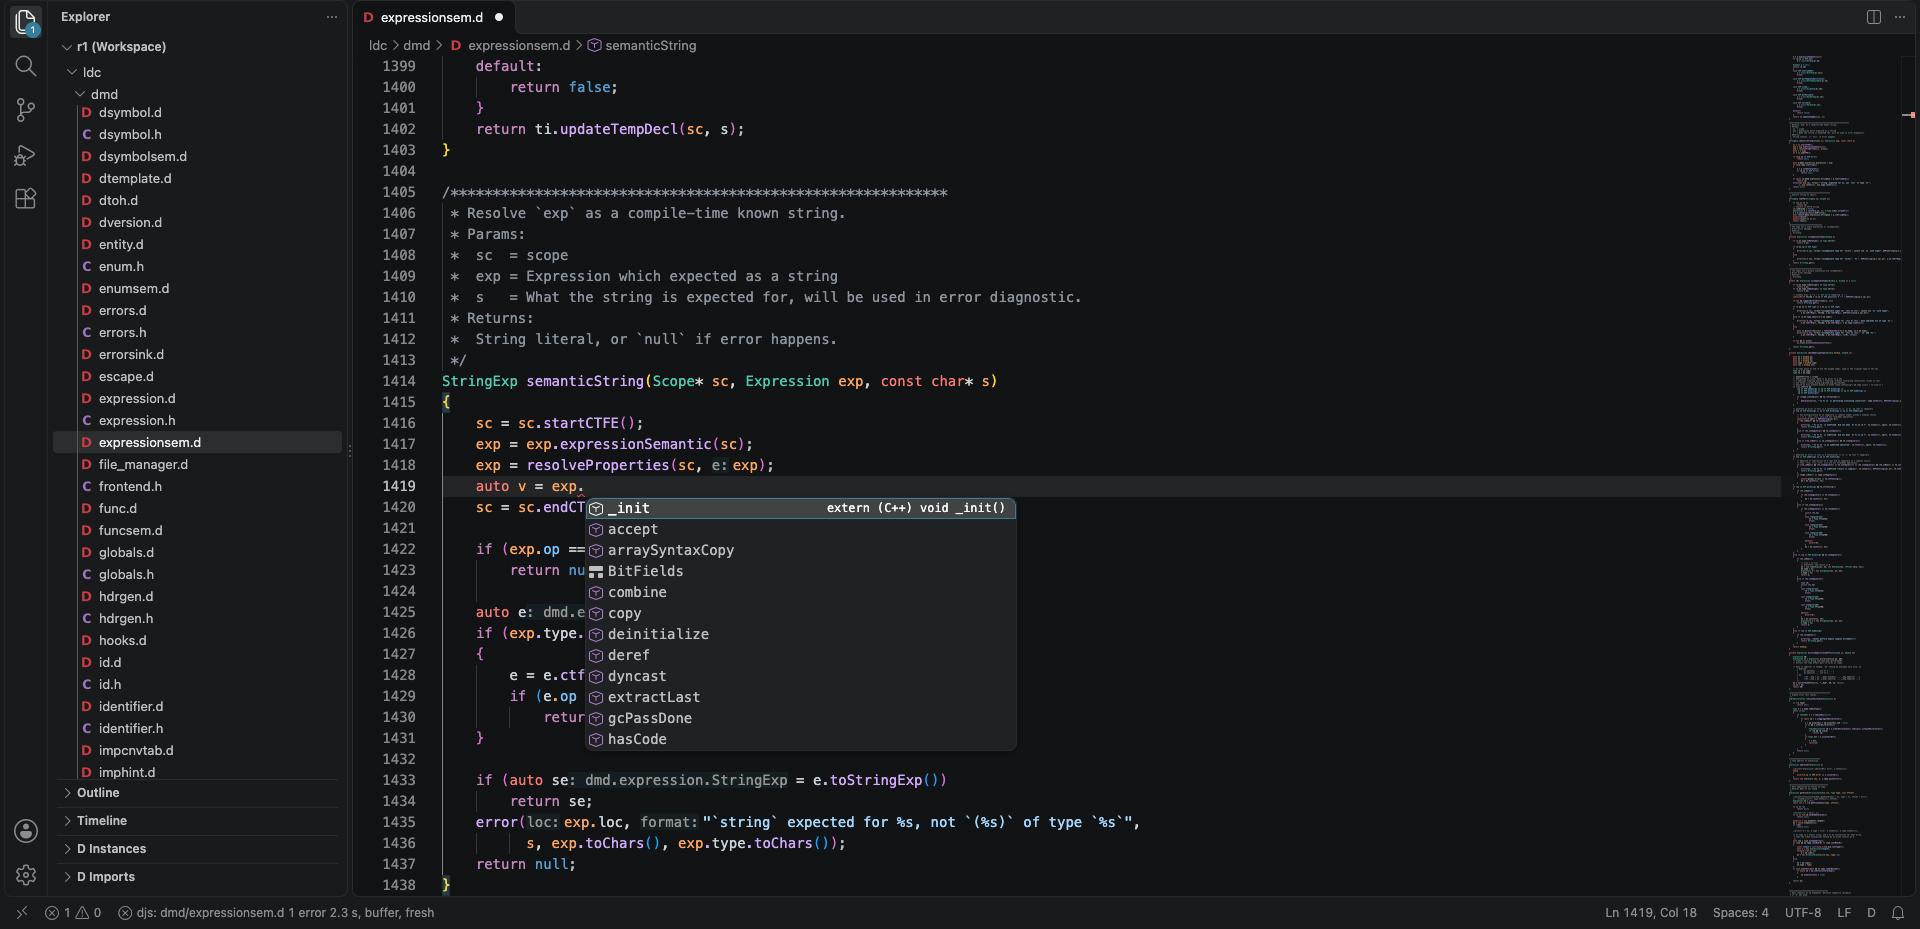
Task: Change end of line sequence LF
Action: point(1844,913)
